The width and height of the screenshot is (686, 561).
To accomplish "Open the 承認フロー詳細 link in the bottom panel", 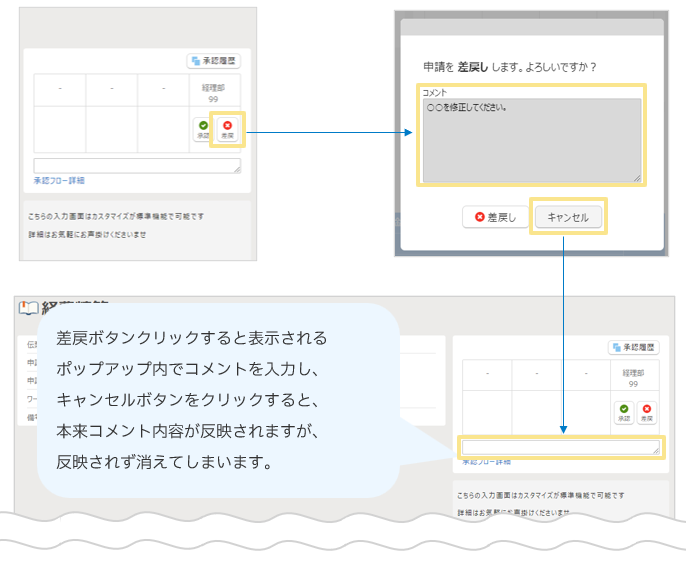I will coord(486,463).
